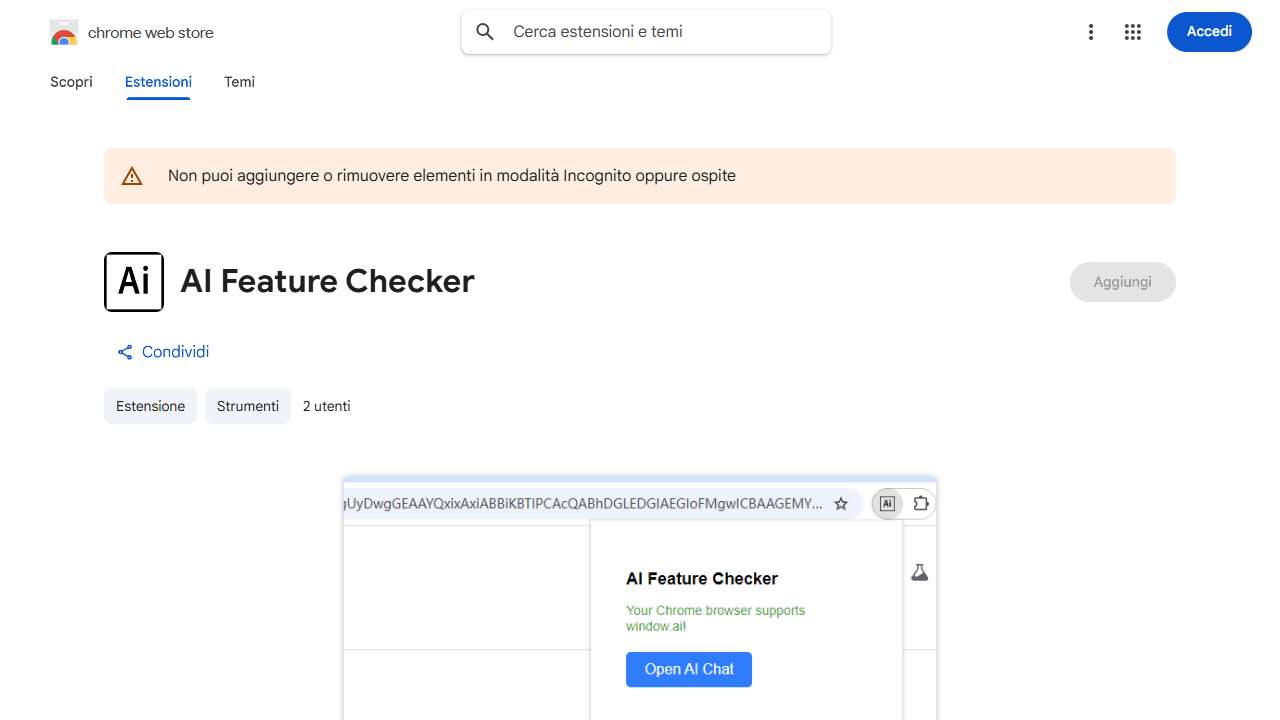Open the three-dot options menu

pyautogui.click(x=1090, y=31)
